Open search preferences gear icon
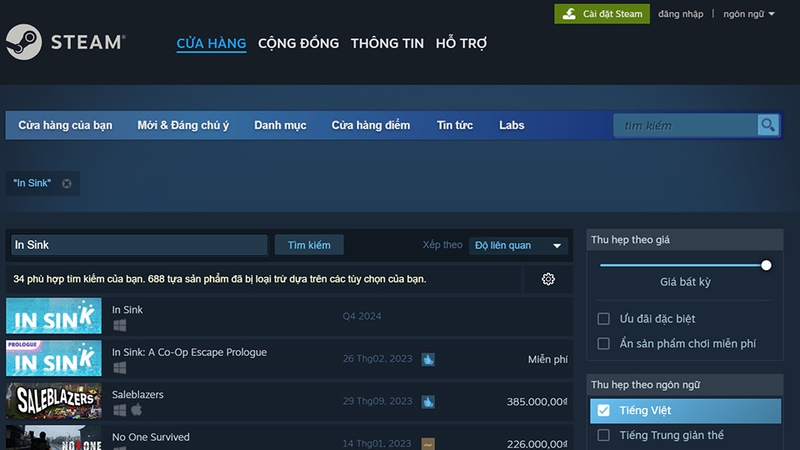 pos(548,279)
